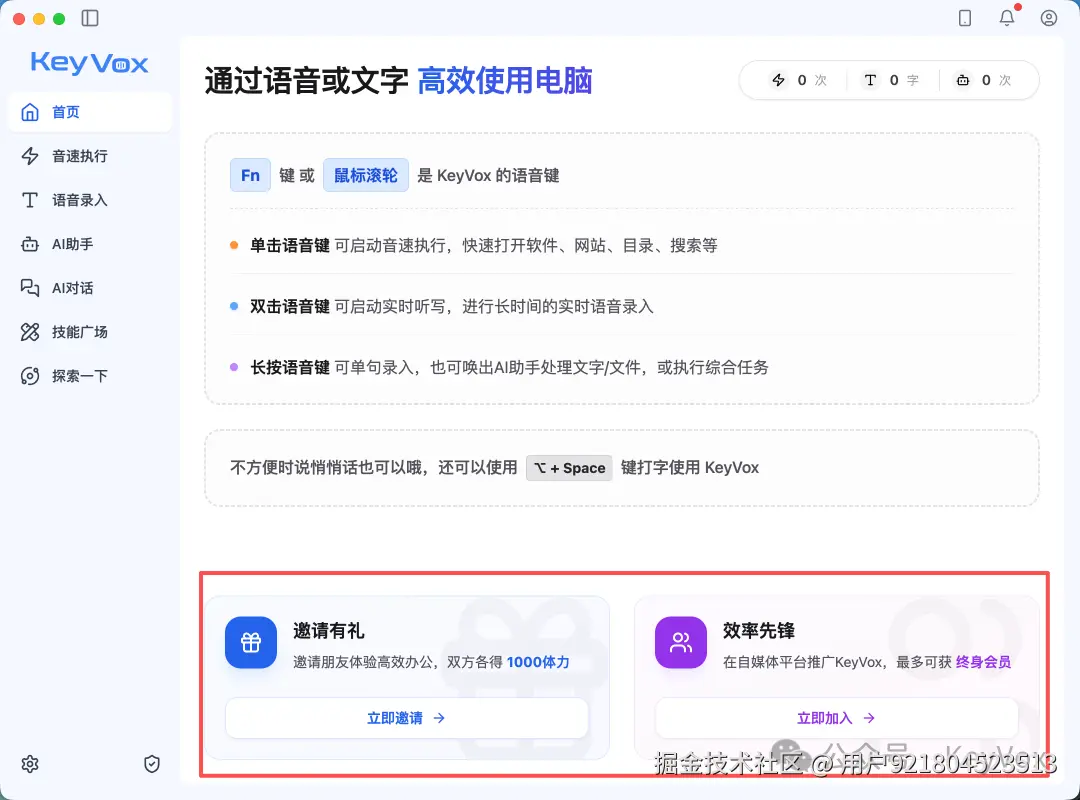Viewport: 1080px width, 800px height.
Task: Open the user account profile icon
Action: click(1048, 19)
